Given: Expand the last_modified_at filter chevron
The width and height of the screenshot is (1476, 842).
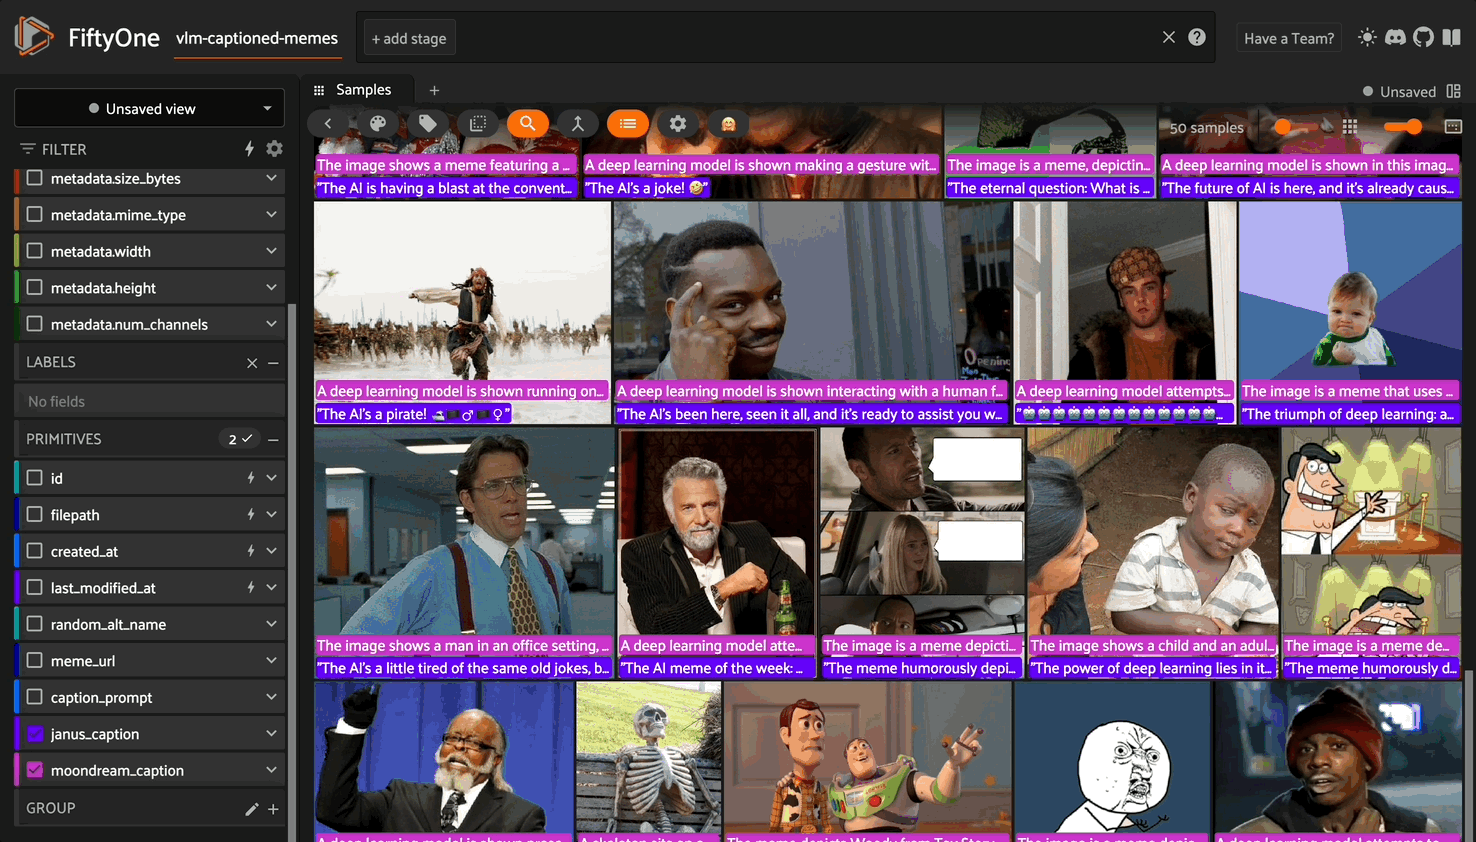Looking at the screenshot, I should coord(271,587).
